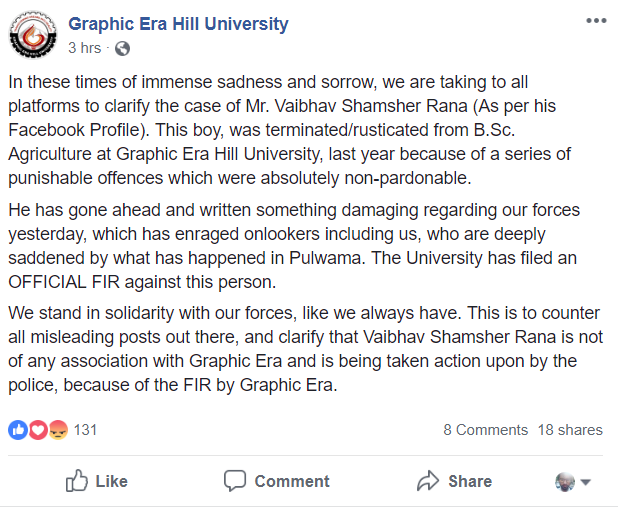Click the Share button label
Image resolution: width=618 pixels, height=507 pixels.
[470, 481]
